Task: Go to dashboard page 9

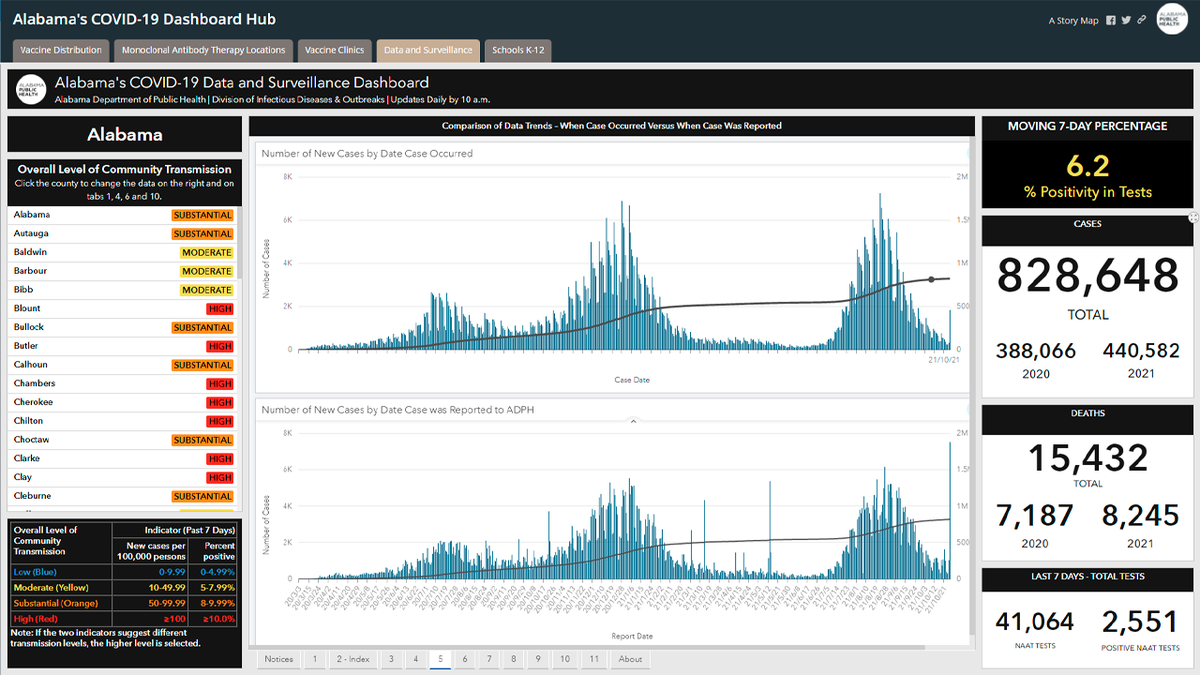Action: pos(538,659)
